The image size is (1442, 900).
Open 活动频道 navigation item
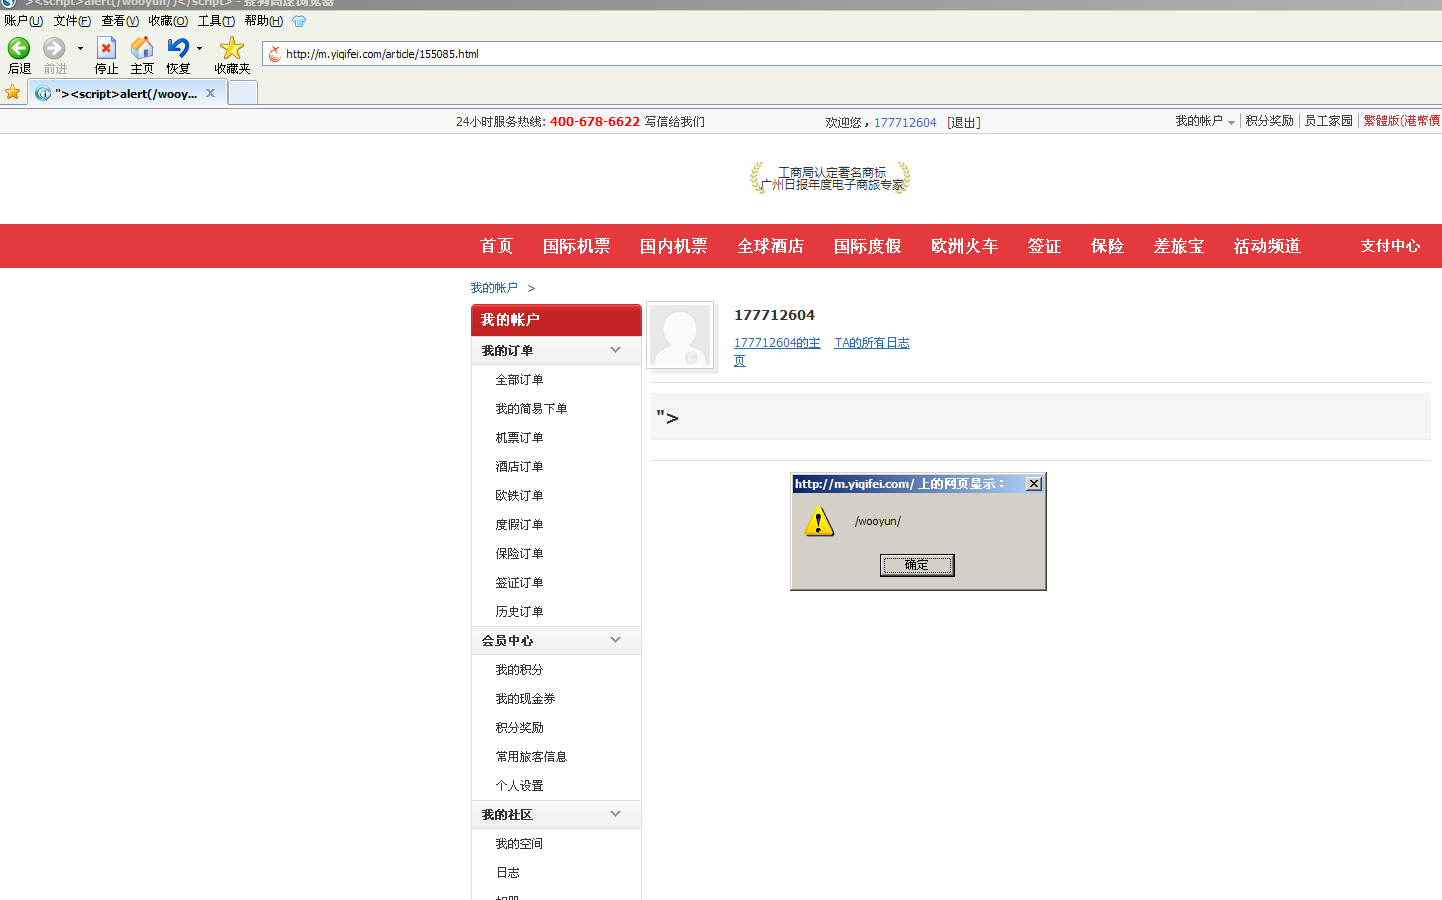coord(1267,246)
